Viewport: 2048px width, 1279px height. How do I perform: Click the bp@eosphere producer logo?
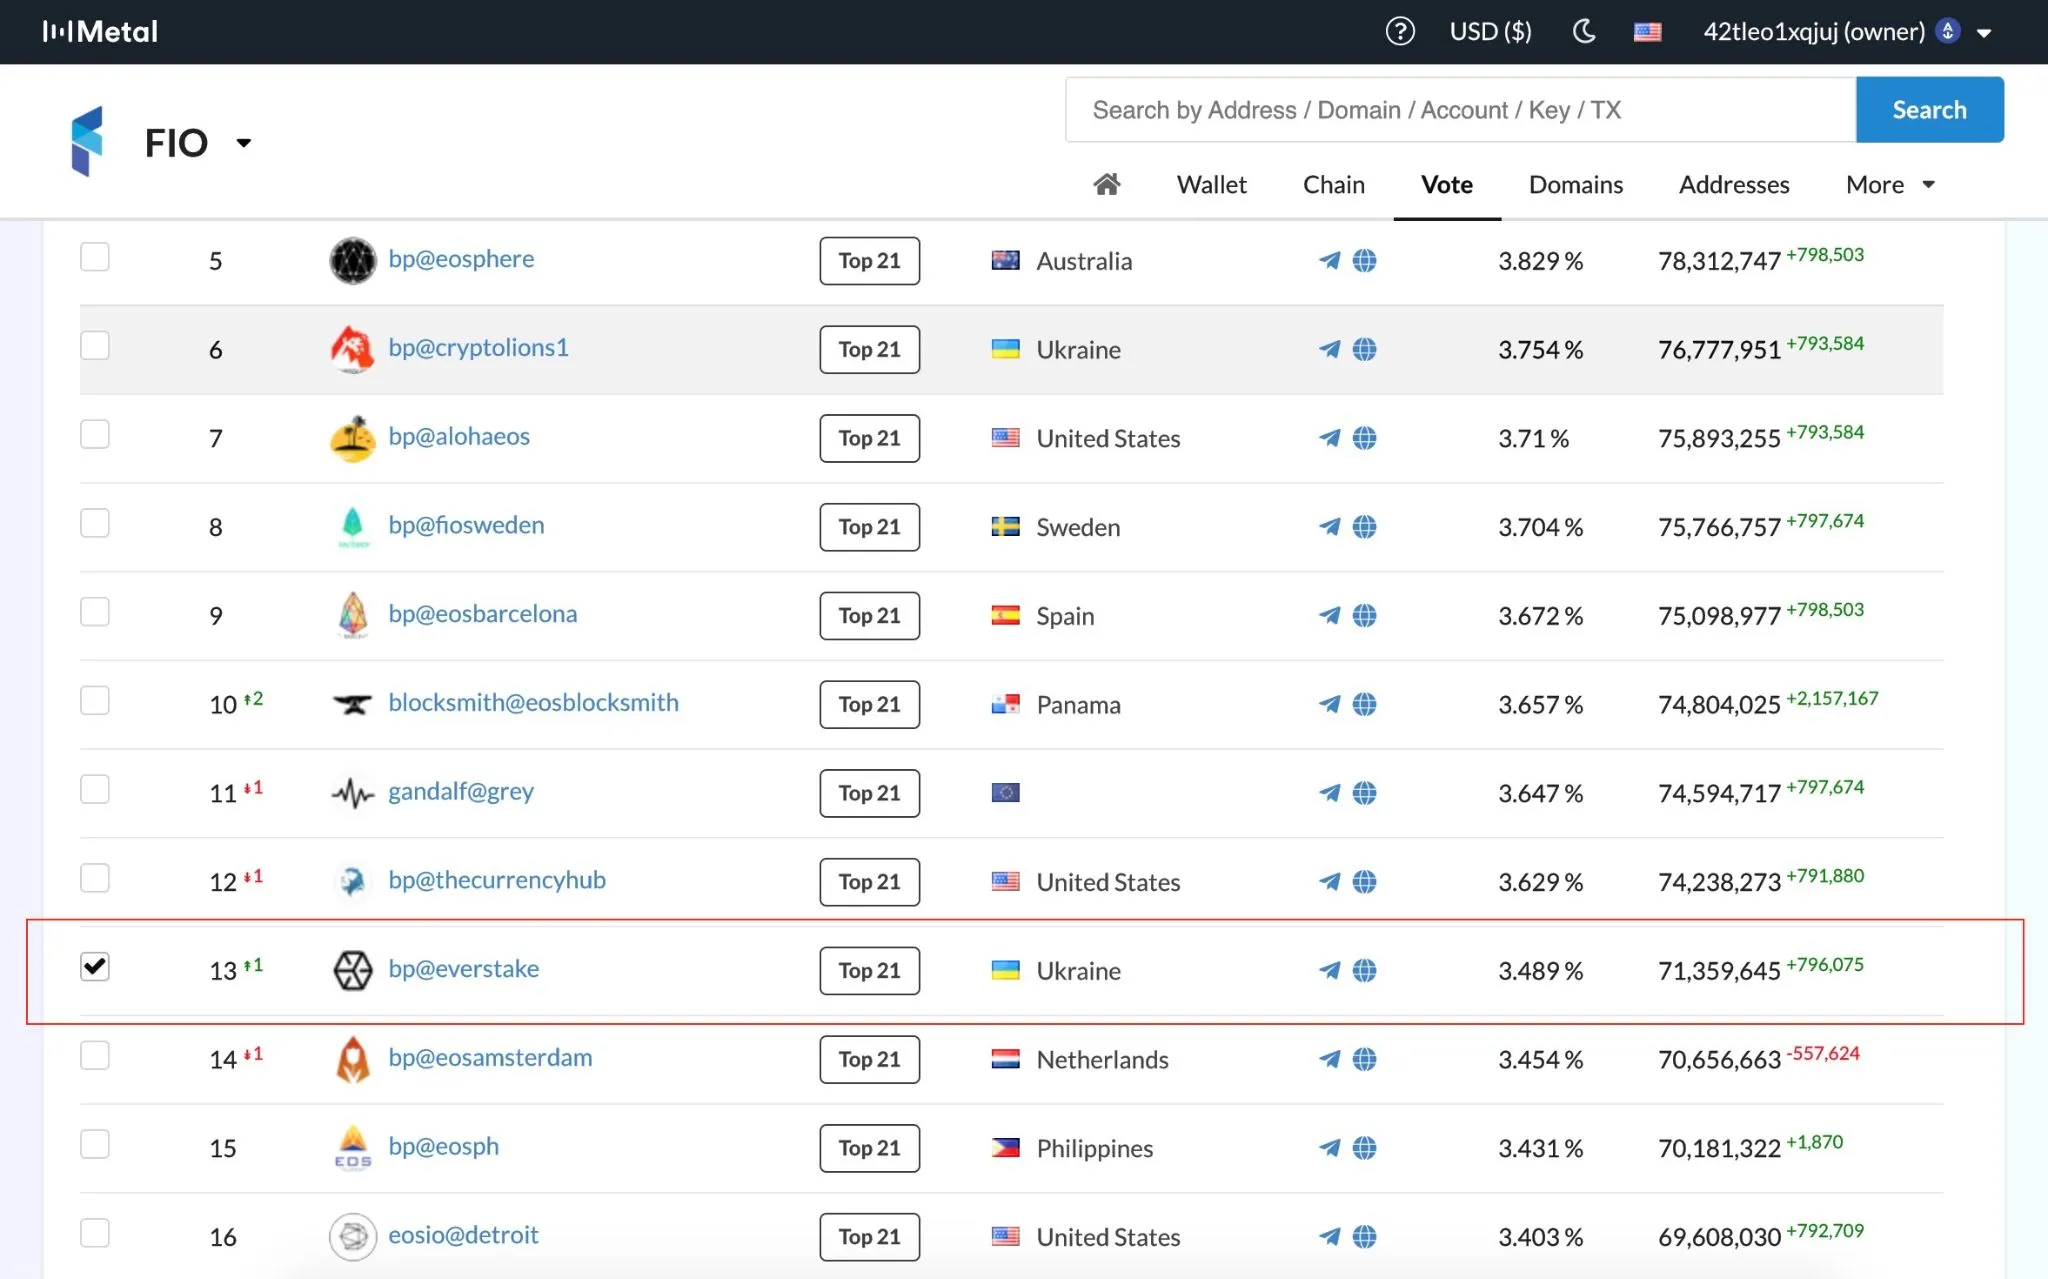point(353,261)
